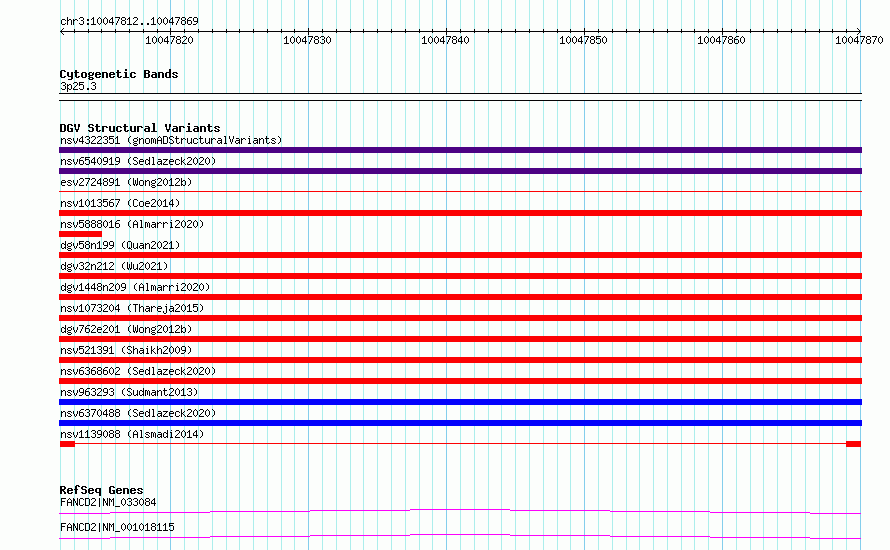Click the right arrow of the ruler
Screen dimensions: 890x550
click(x=859, y=31)
